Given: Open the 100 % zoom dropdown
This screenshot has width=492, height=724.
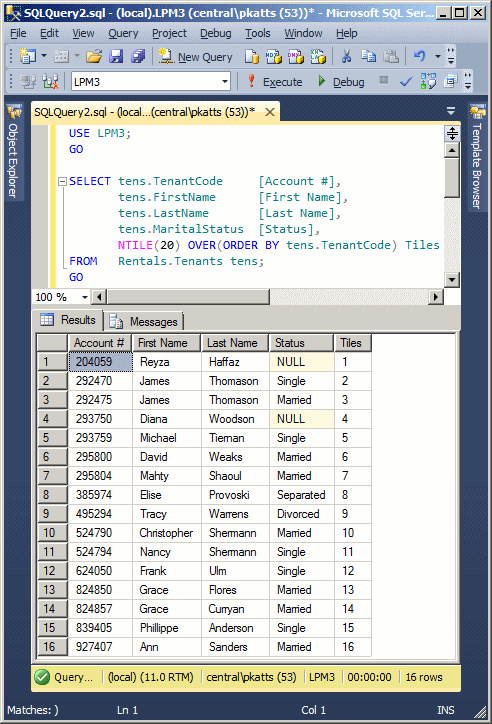Looking at the screenshot, I should point(84,297).
